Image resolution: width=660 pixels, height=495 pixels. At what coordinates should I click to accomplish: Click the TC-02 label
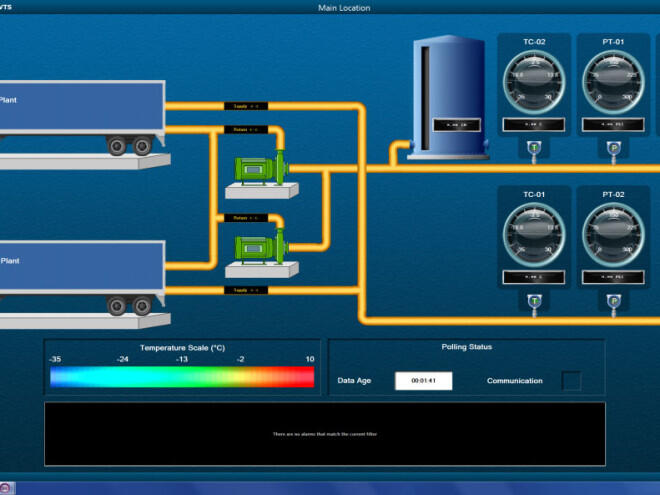534,42
